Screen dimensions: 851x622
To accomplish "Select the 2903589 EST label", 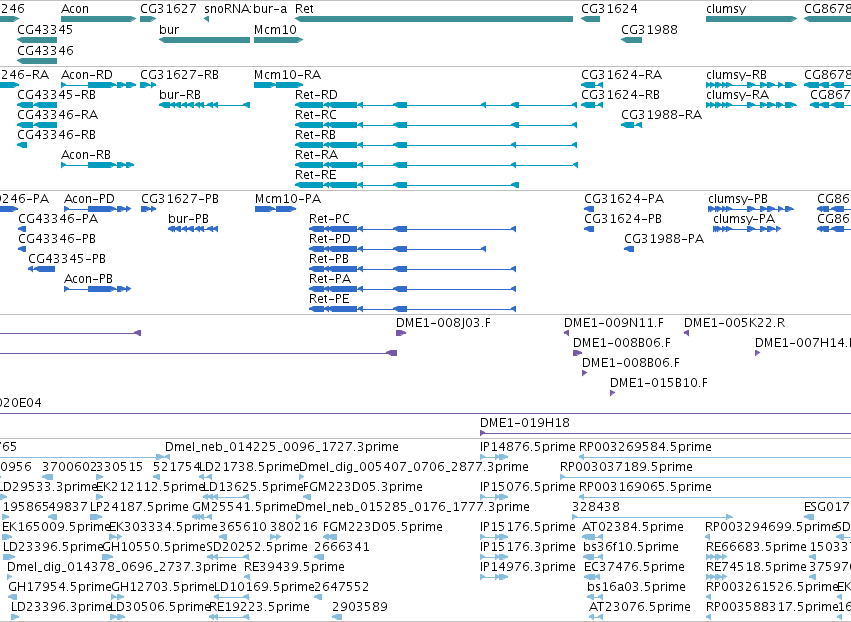I will (360, 607).
